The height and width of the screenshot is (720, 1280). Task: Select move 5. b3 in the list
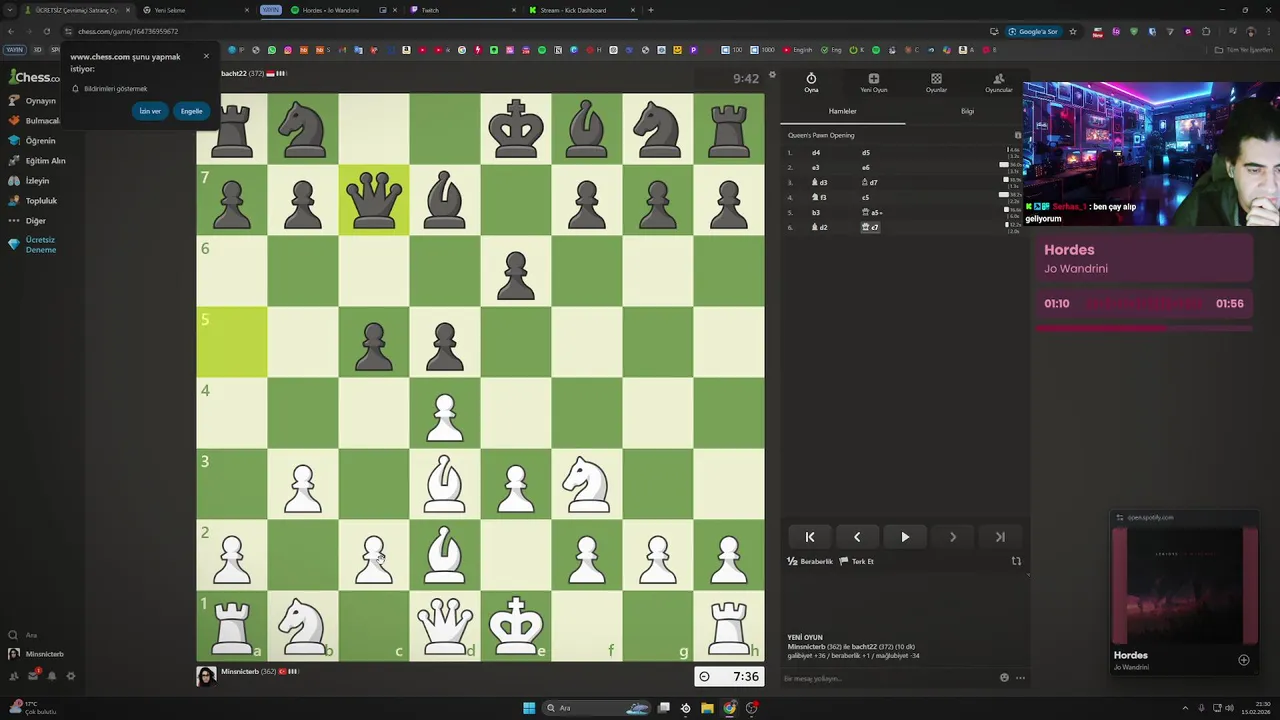click(816, 213)
